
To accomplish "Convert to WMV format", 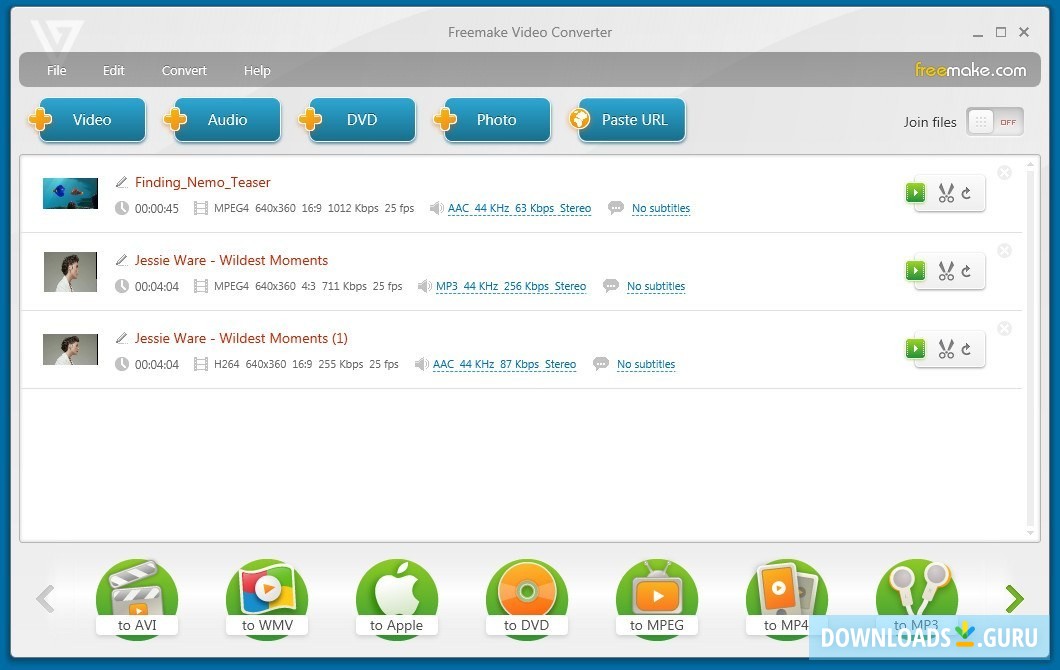I will coord(267,599).
